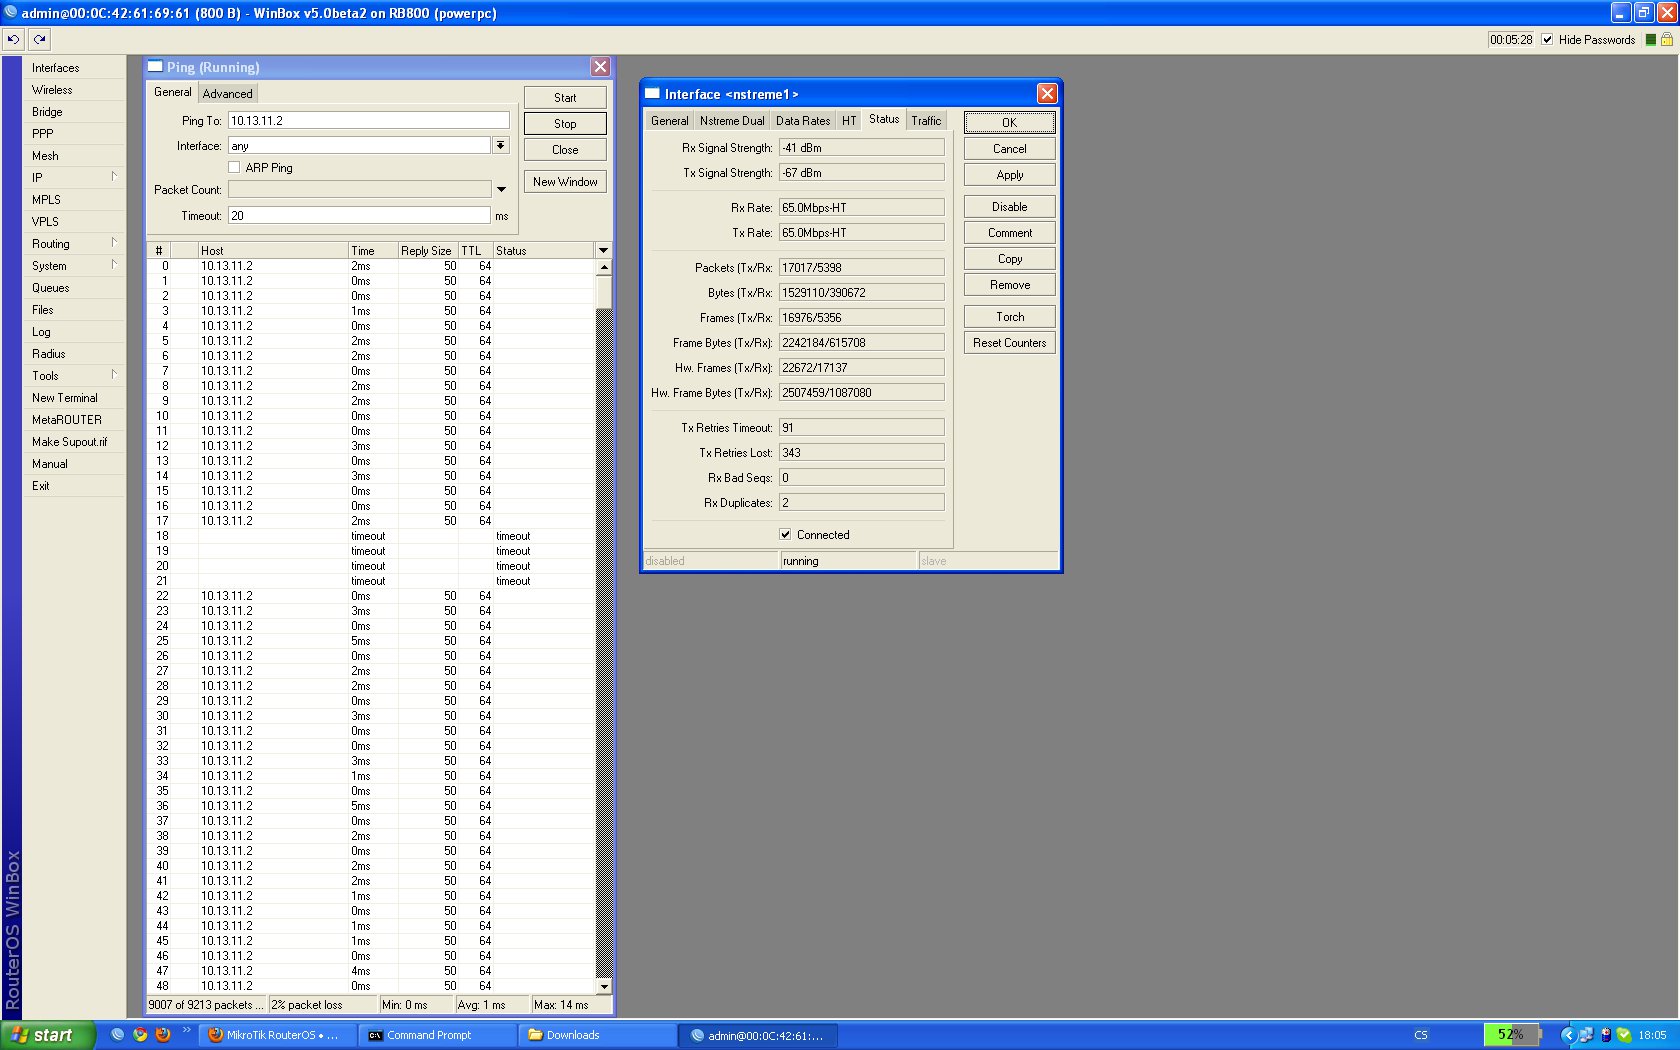Open the Mesh menu item
This screenshot has width=1680, height=1050.
(74, 156)
